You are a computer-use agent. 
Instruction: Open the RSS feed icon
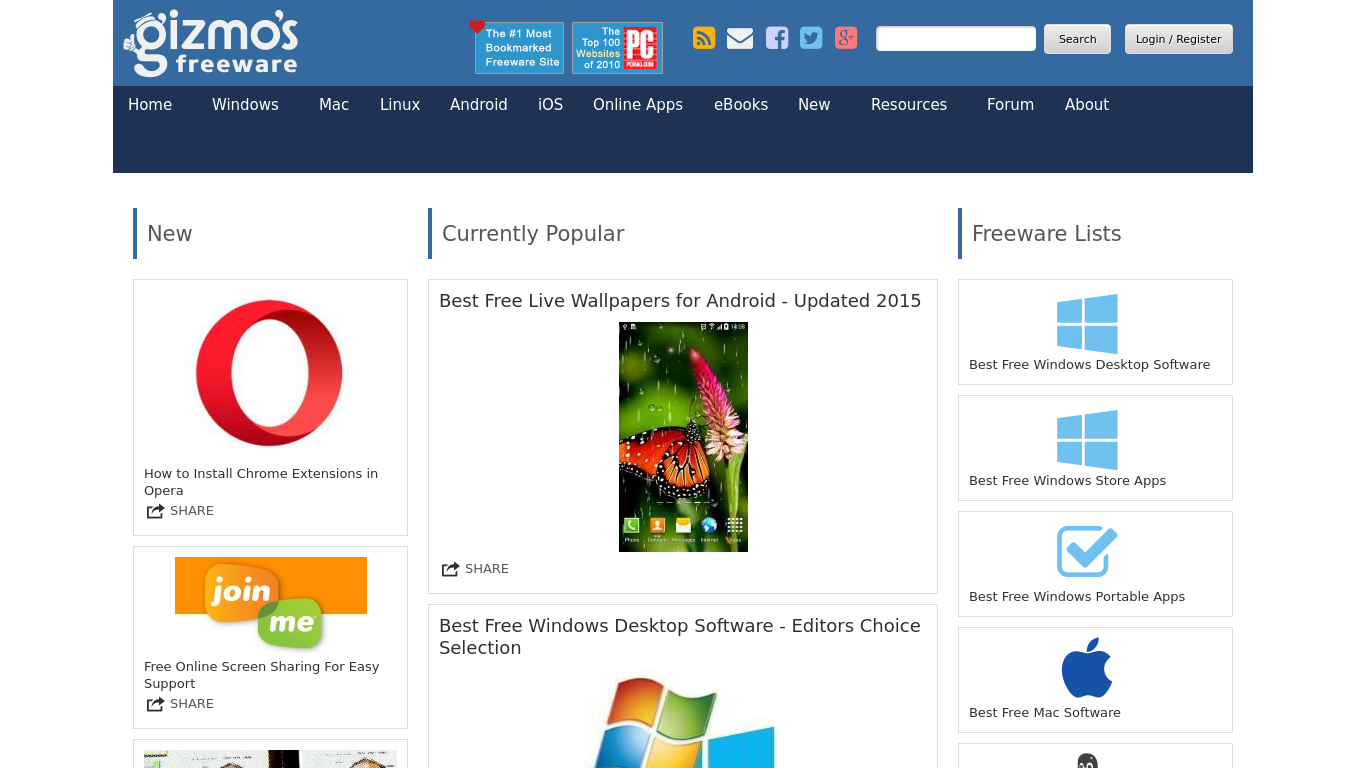pos(704,38)
